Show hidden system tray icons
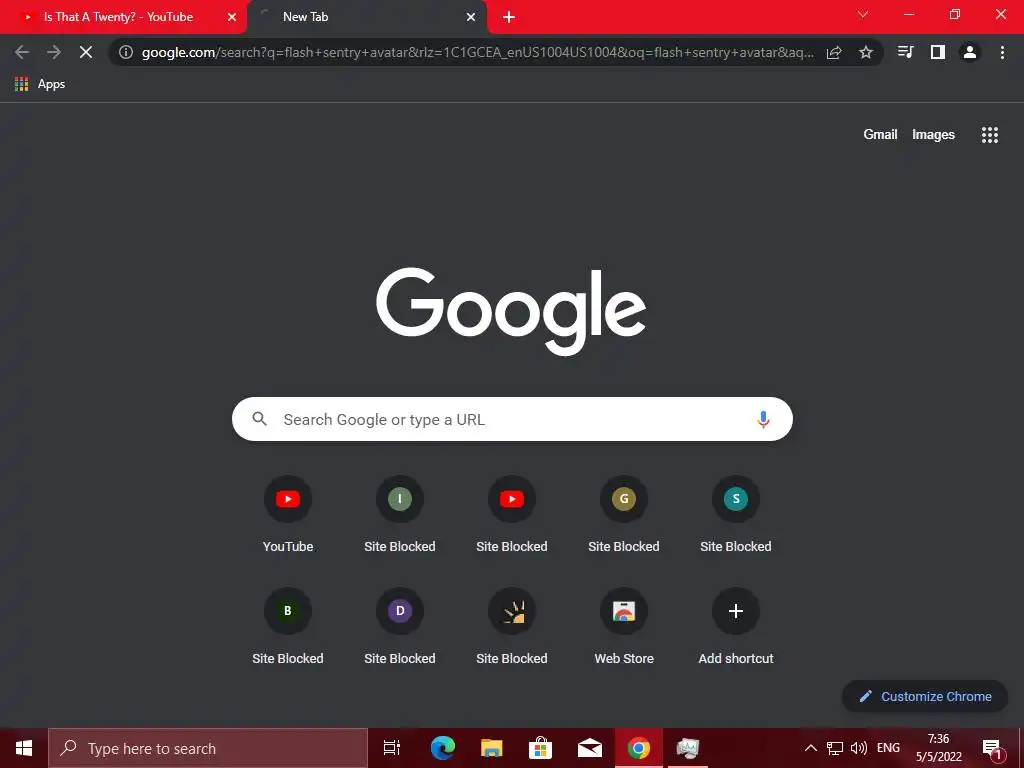1024x768 pixels. pos(810,748)
